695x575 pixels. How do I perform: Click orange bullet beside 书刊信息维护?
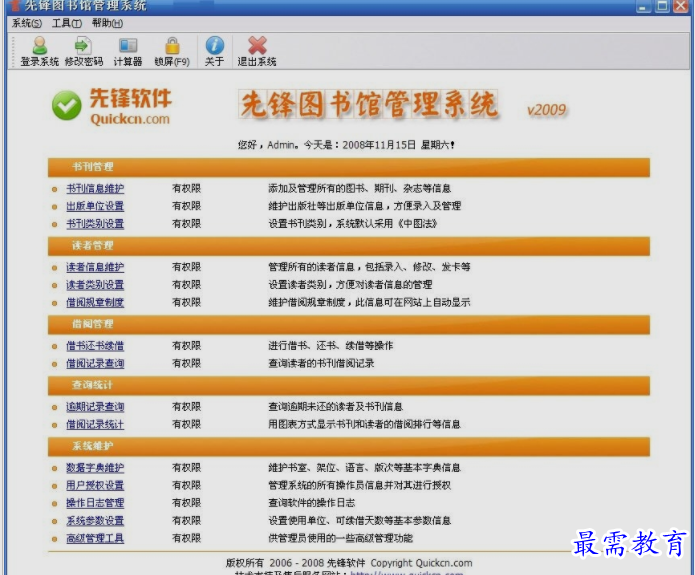(x=55, y=189)
